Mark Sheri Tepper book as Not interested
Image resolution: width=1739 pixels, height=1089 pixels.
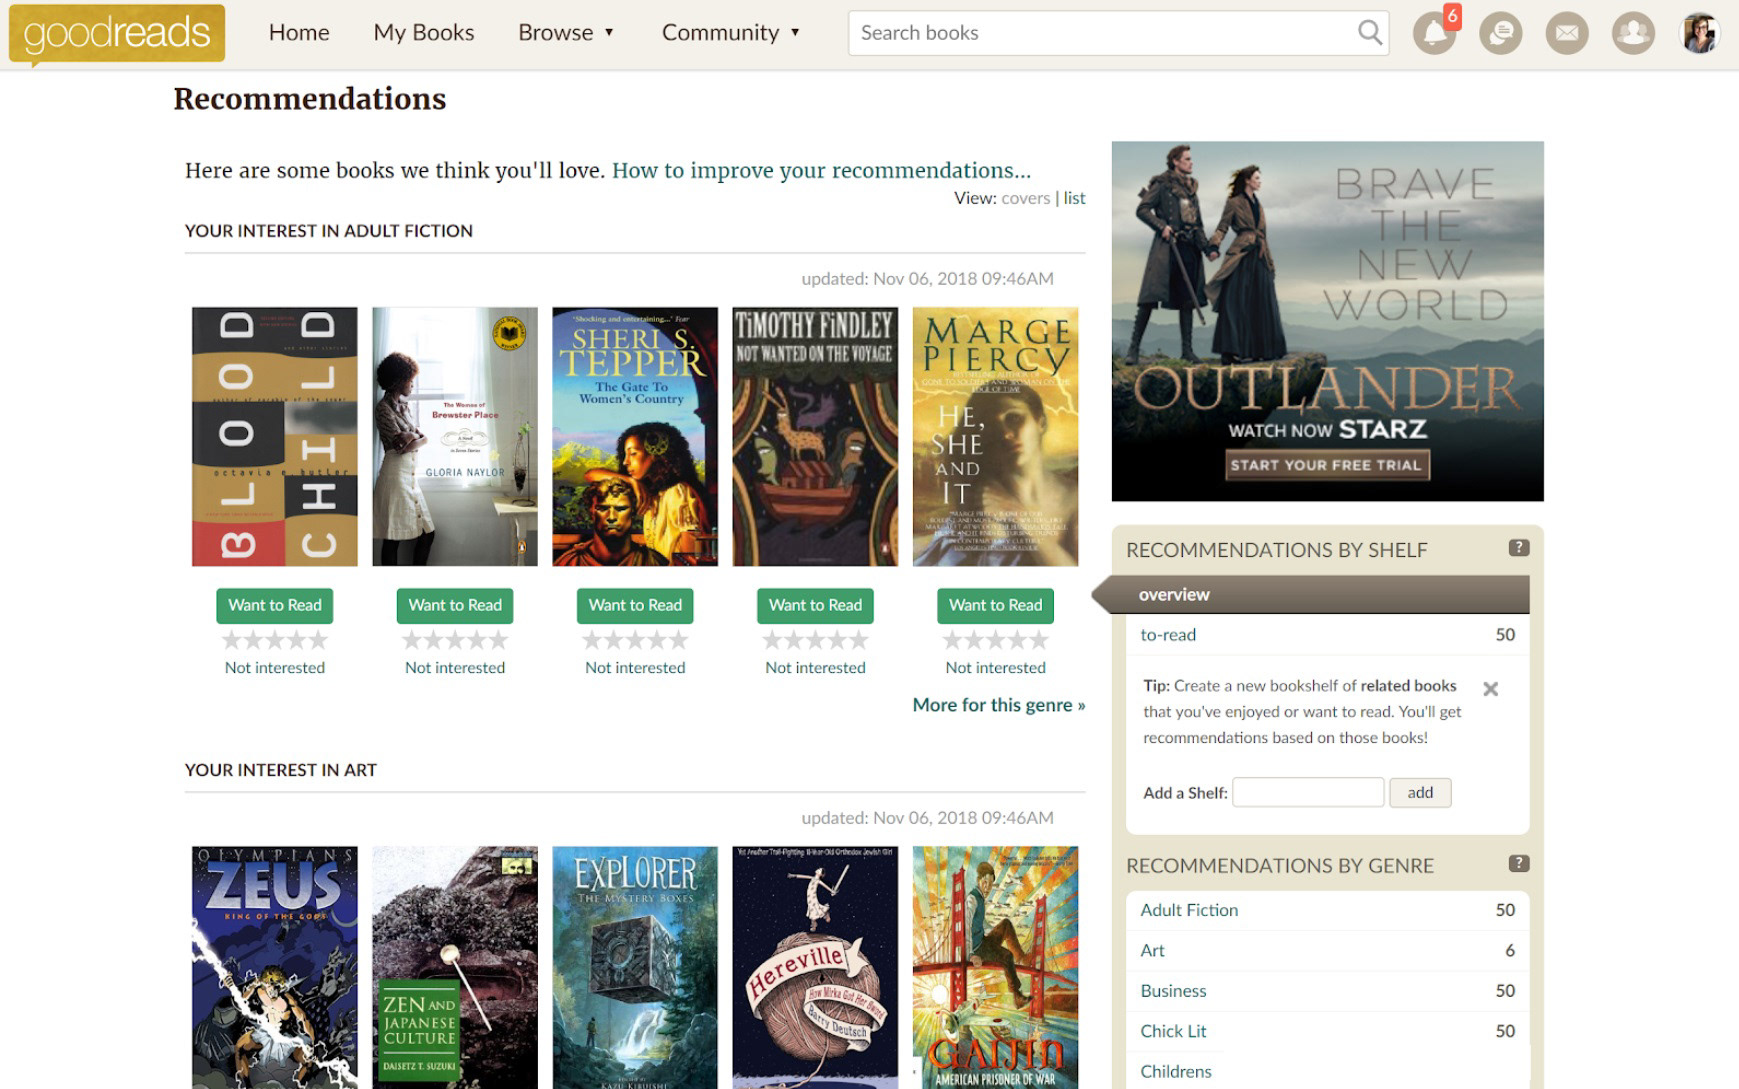coord(635,668)
